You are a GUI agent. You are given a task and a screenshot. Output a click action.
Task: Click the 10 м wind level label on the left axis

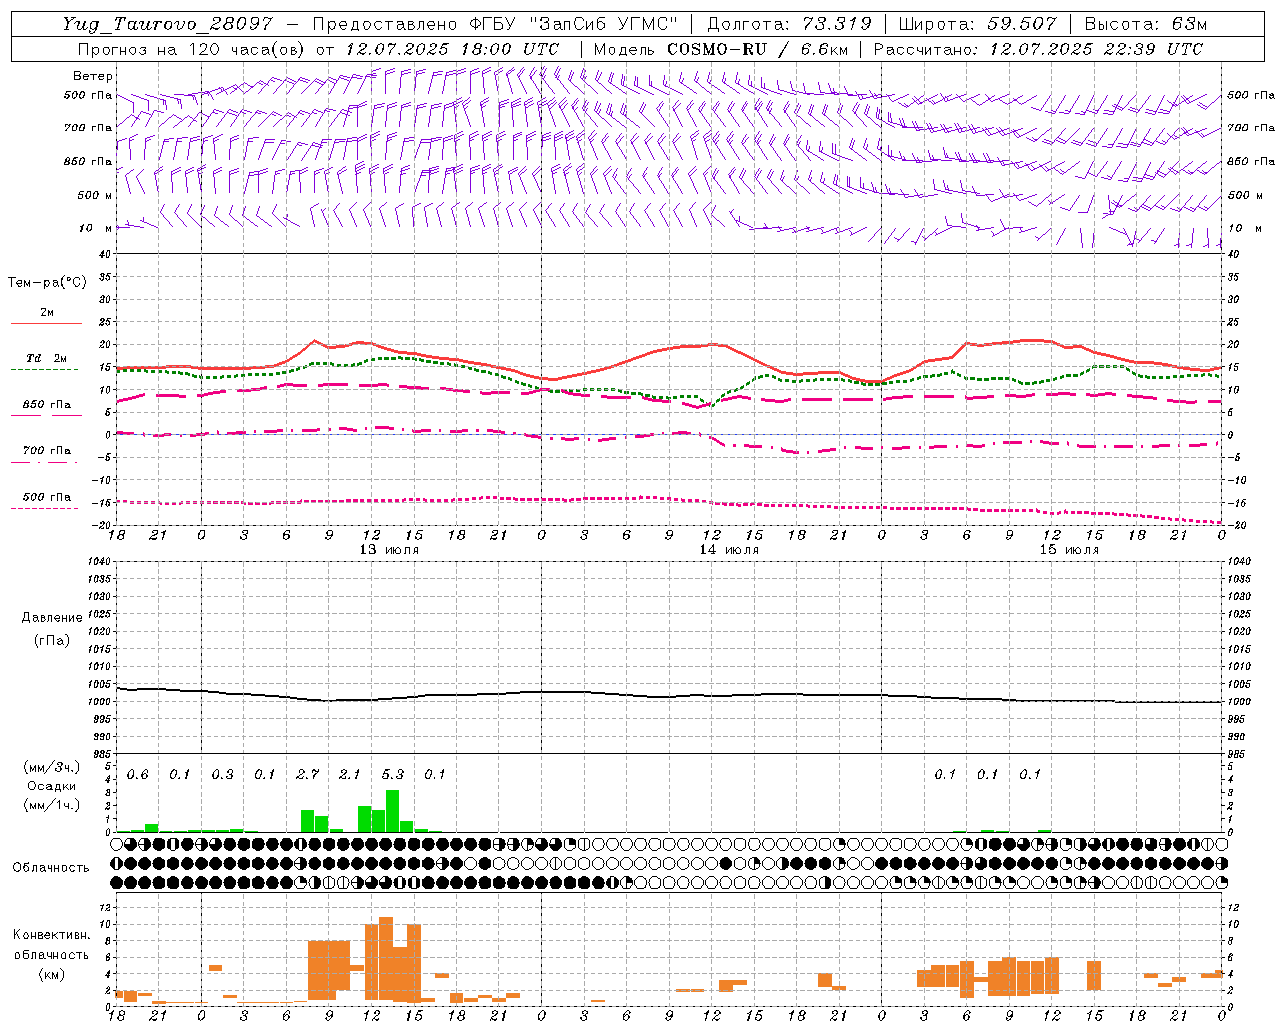coord(96,228)
